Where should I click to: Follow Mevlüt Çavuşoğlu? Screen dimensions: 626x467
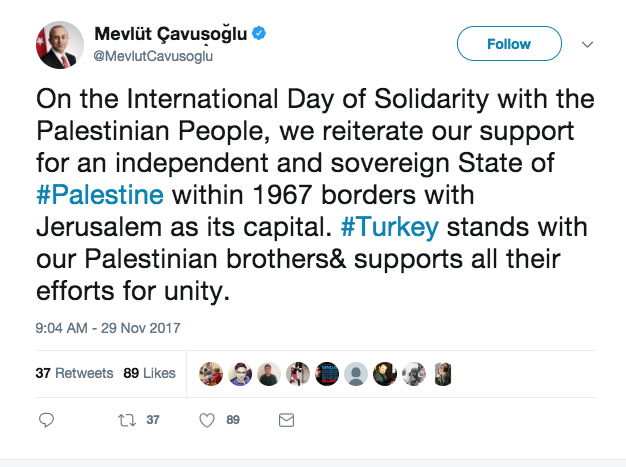pos(508,44)
